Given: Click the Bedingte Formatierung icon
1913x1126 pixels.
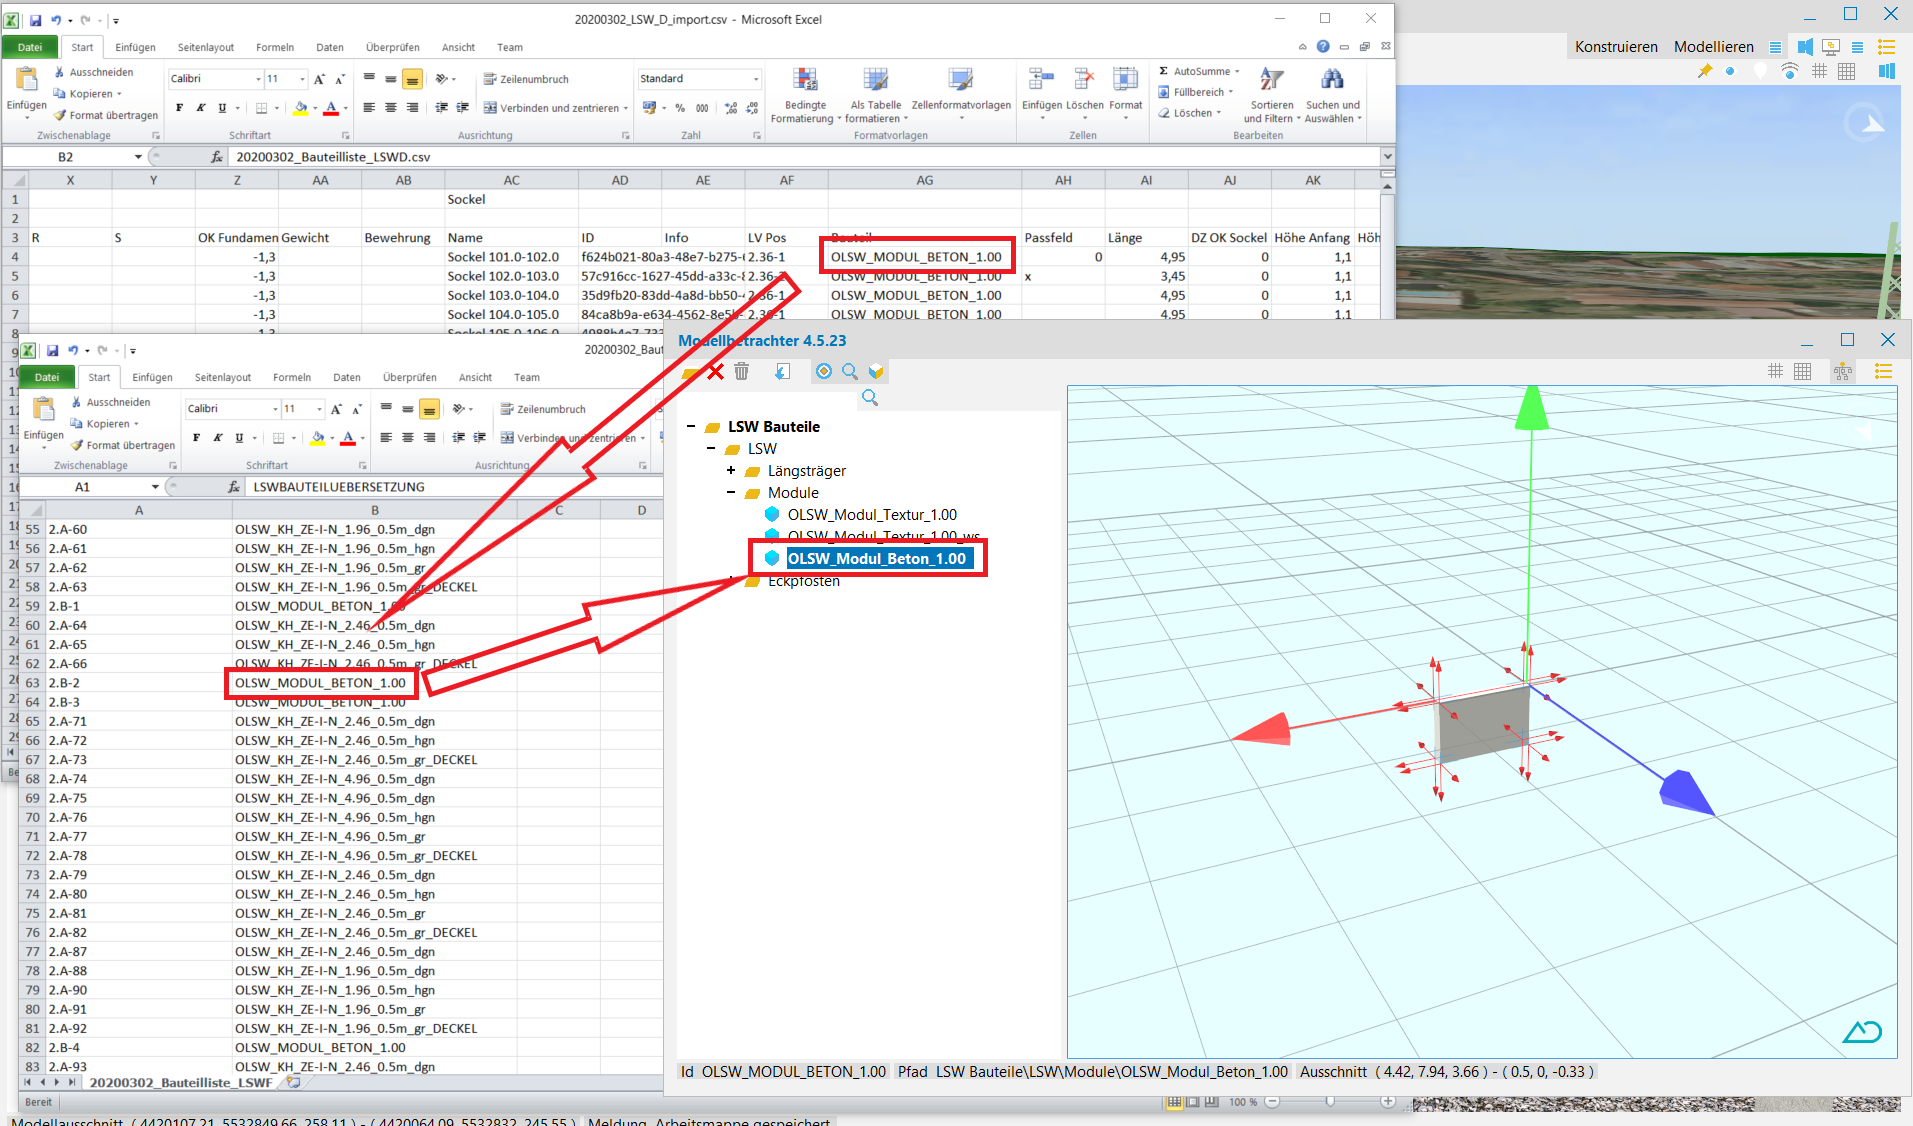Looking at the screenshot, I should [x=805, y=80].
